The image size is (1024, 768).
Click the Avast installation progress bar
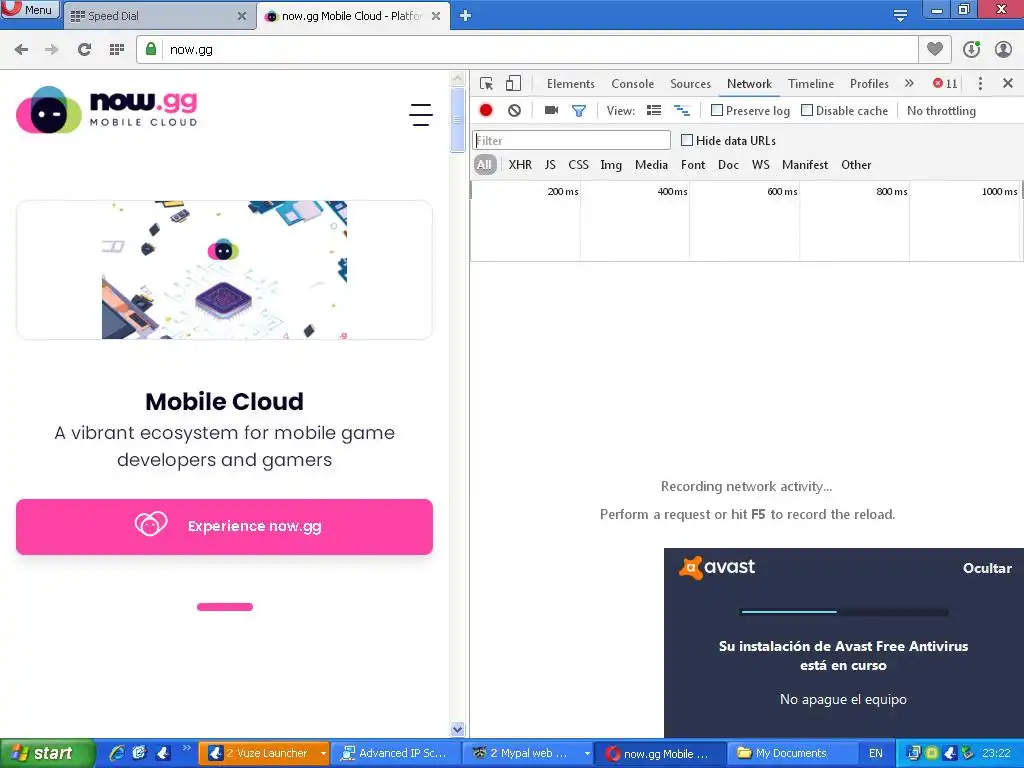pyautogui.click(x=844, y=612)
